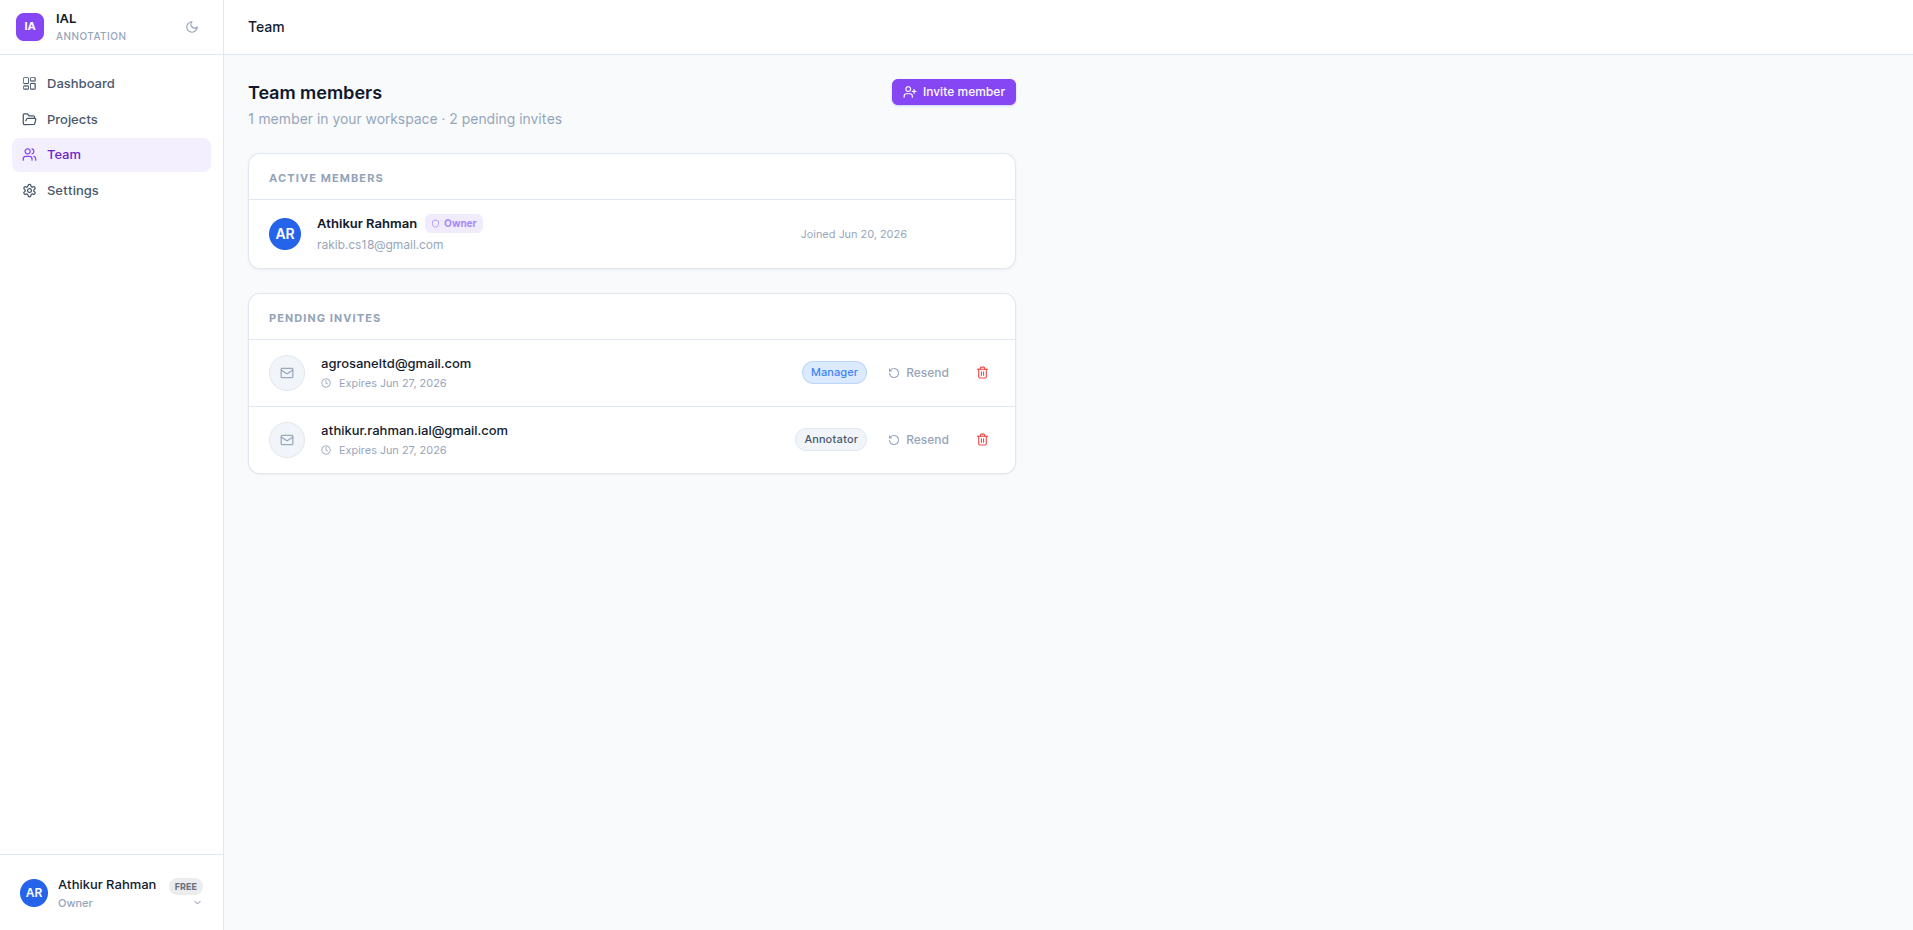Image resolution: width=1913 pixels, height=930 pixels.
Task: Click the IA workspace logo
Action: click(x=30, y=27)
